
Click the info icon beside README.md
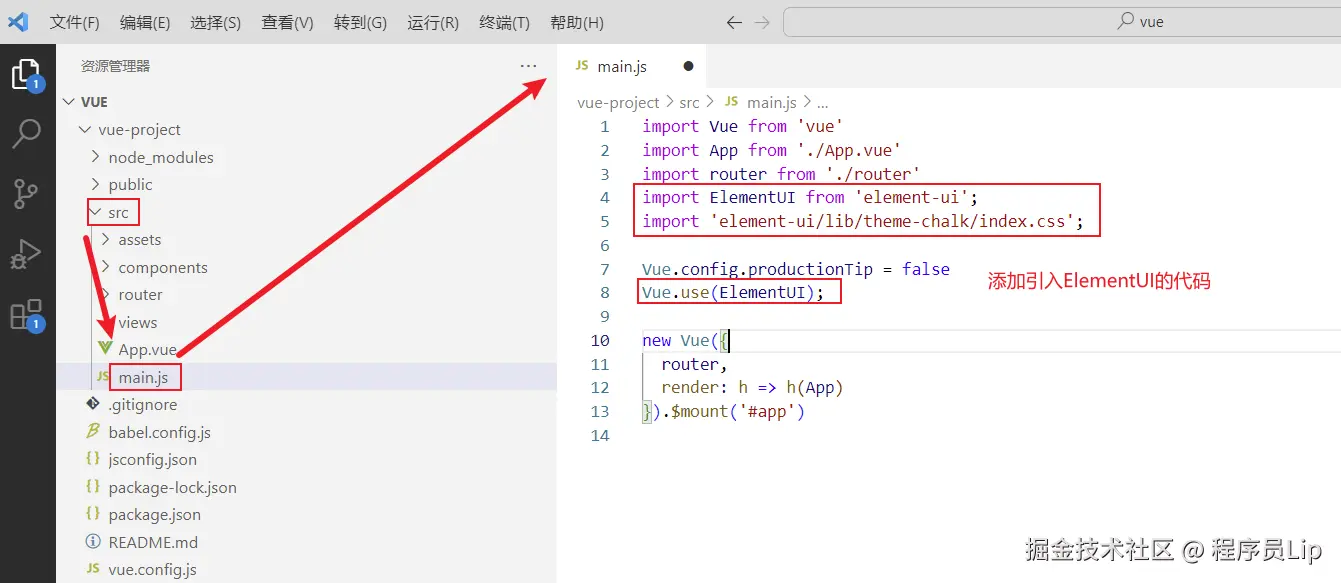[93, 542]
